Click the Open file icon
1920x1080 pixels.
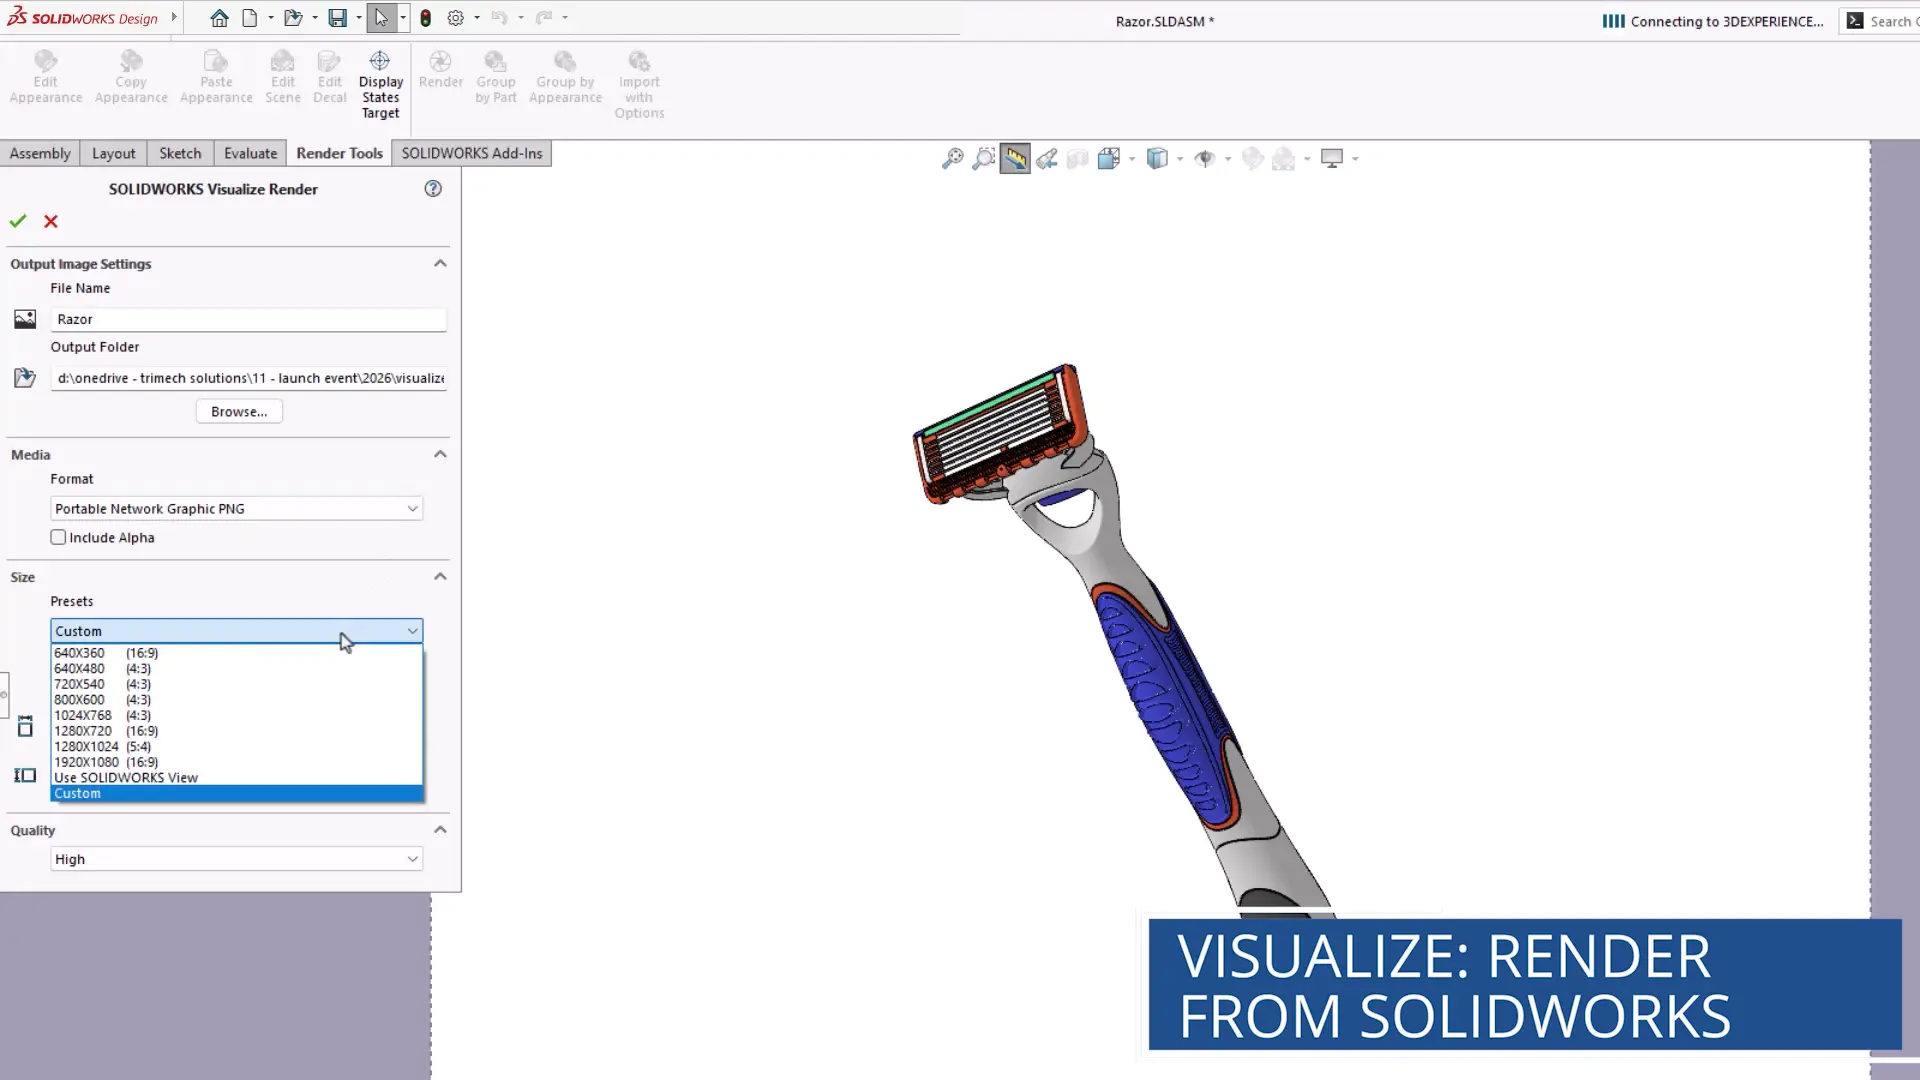[292, 18]
